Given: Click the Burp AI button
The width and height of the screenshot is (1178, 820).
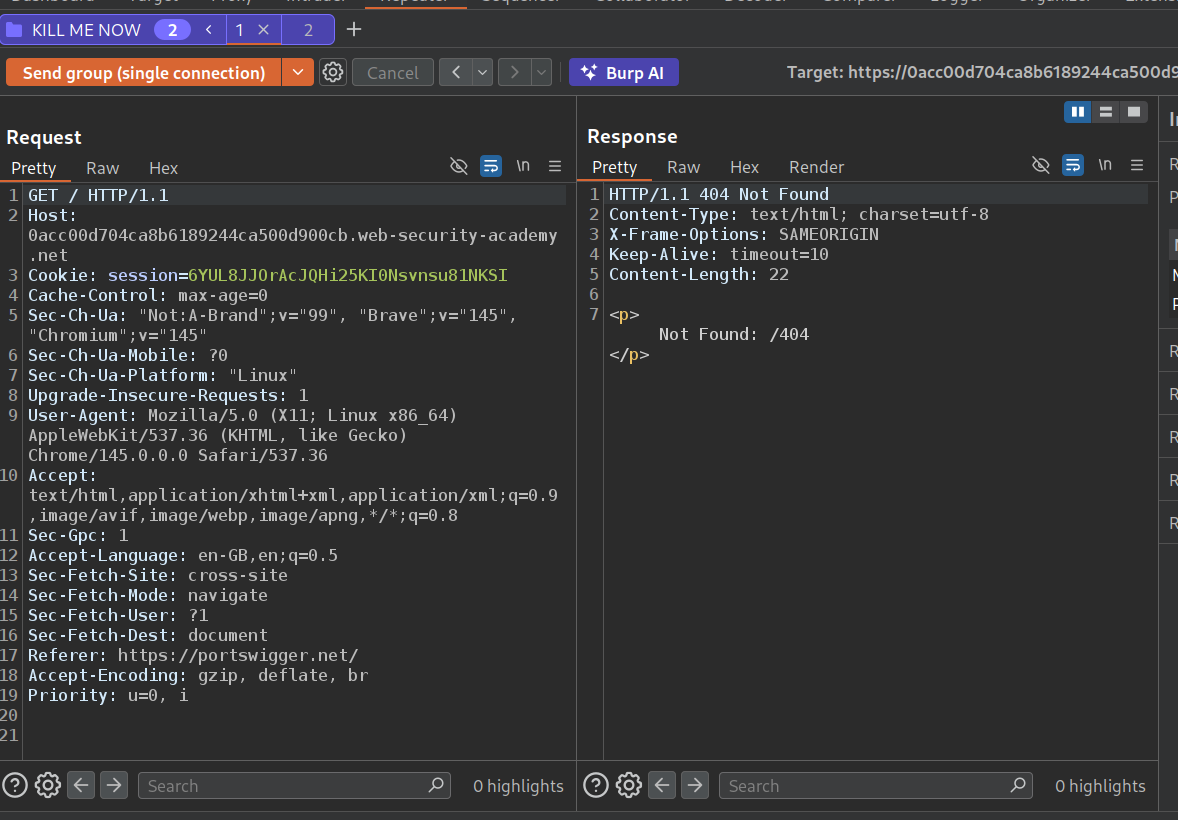Looking at the screenshot, I should point(623,73).
